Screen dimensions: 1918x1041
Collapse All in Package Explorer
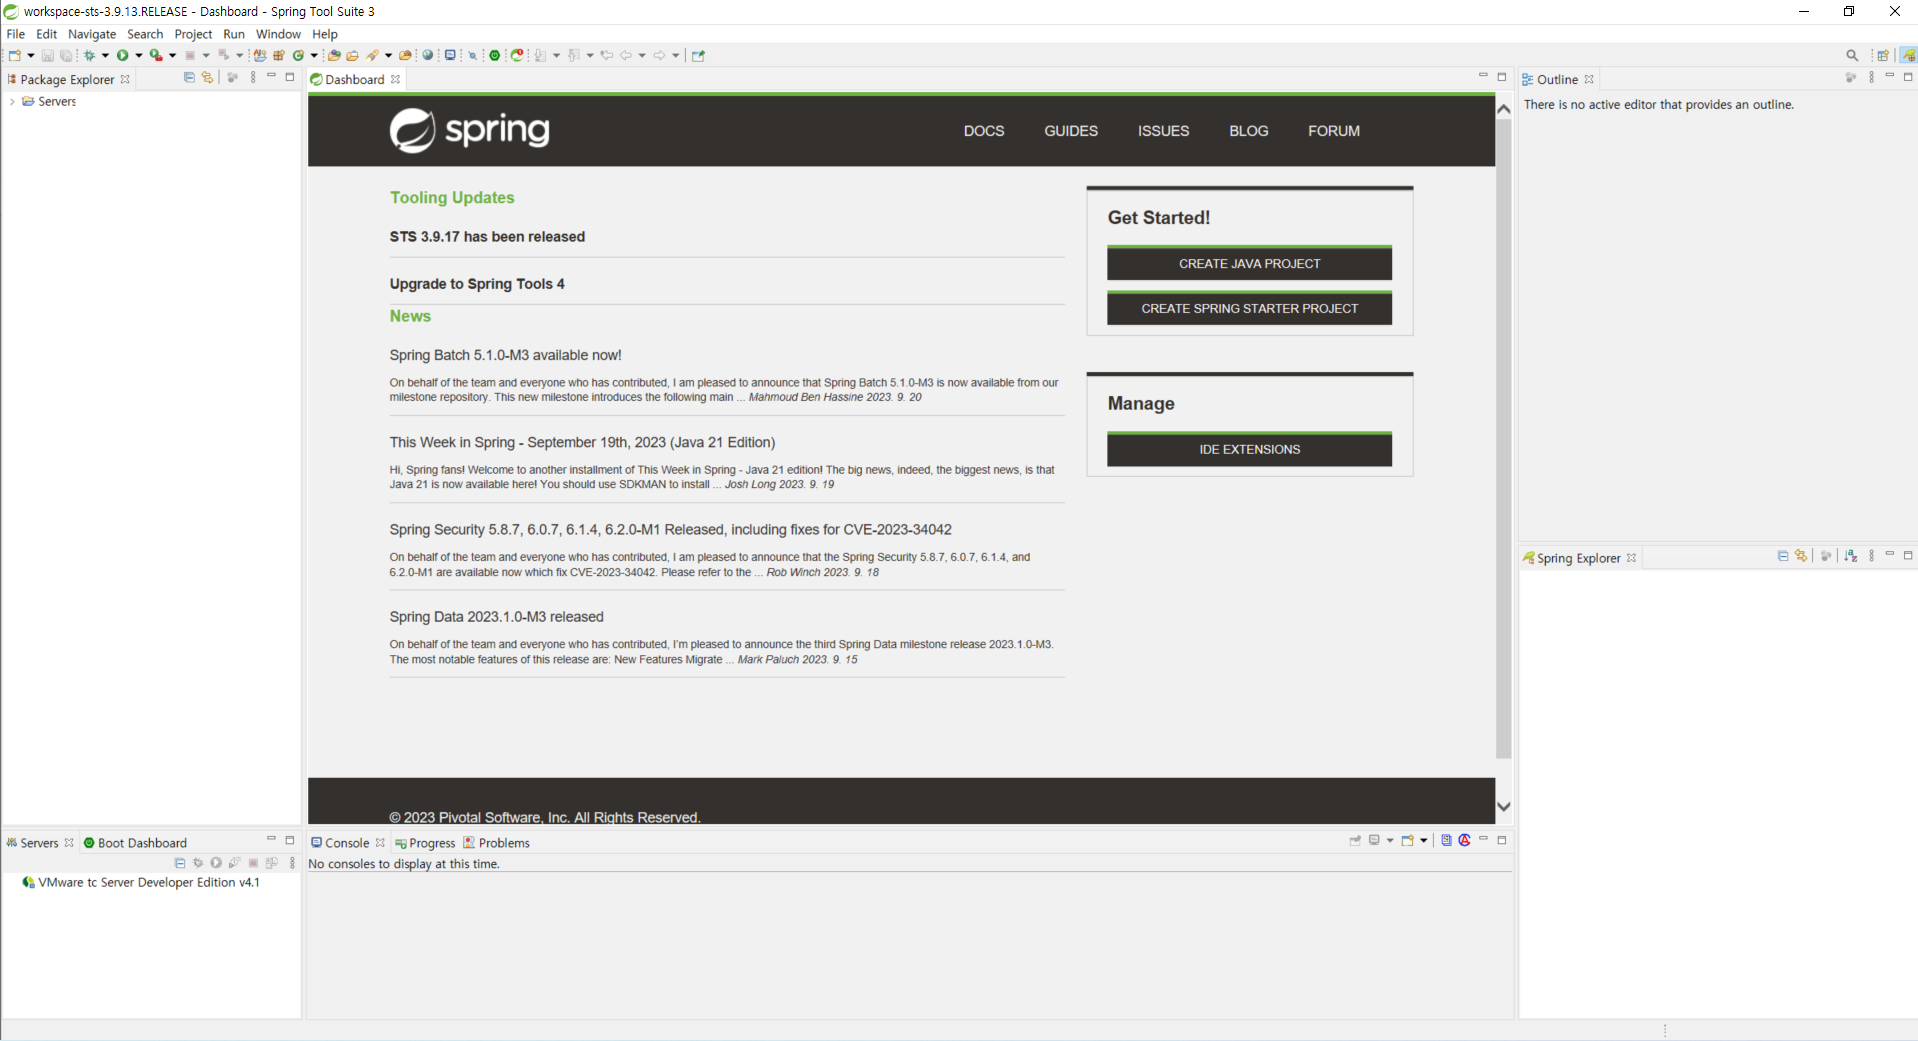[189, 77]
